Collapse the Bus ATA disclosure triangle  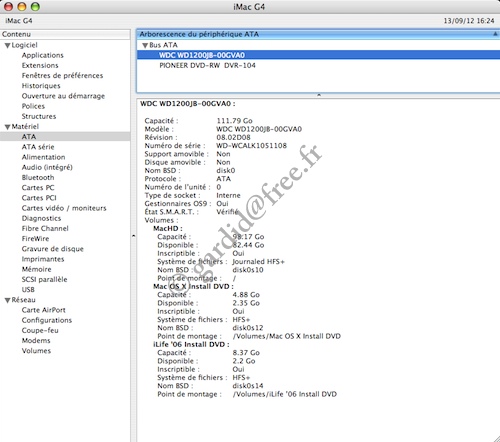[x=145, y=46]
